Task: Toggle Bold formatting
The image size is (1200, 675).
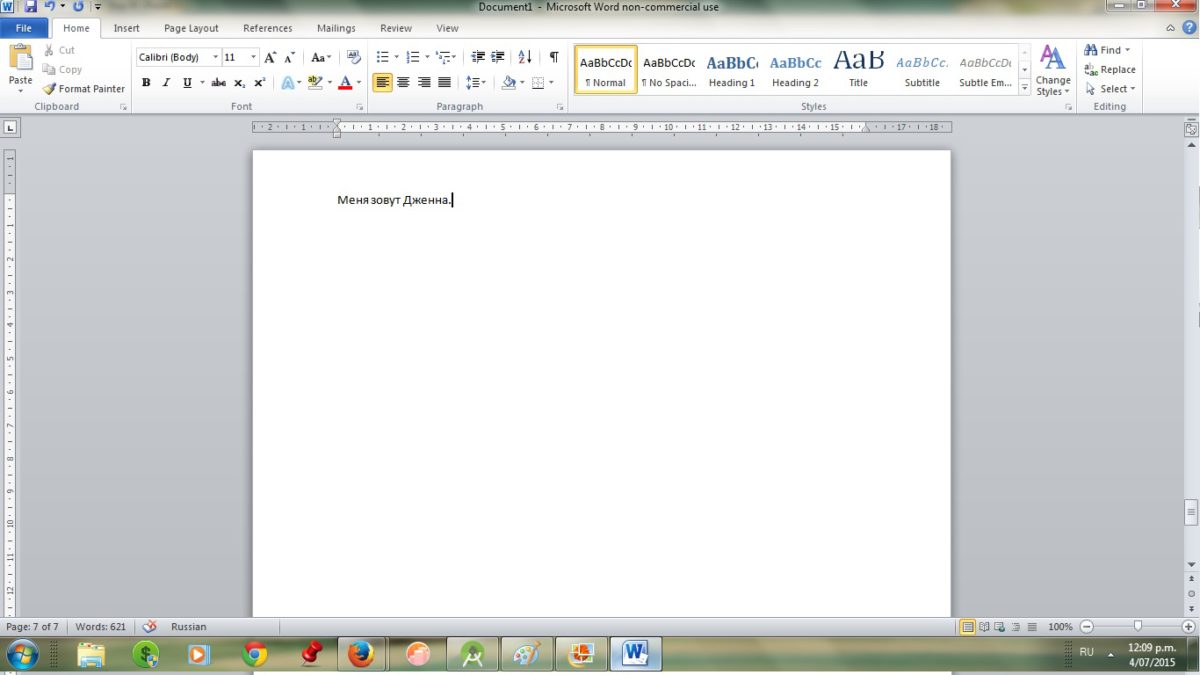Action: pyautogui.click(x=146, y=83)
